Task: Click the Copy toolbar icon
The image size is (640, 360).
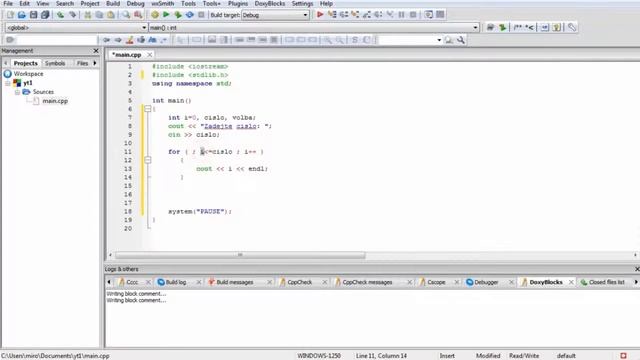Action: point(99,15)
